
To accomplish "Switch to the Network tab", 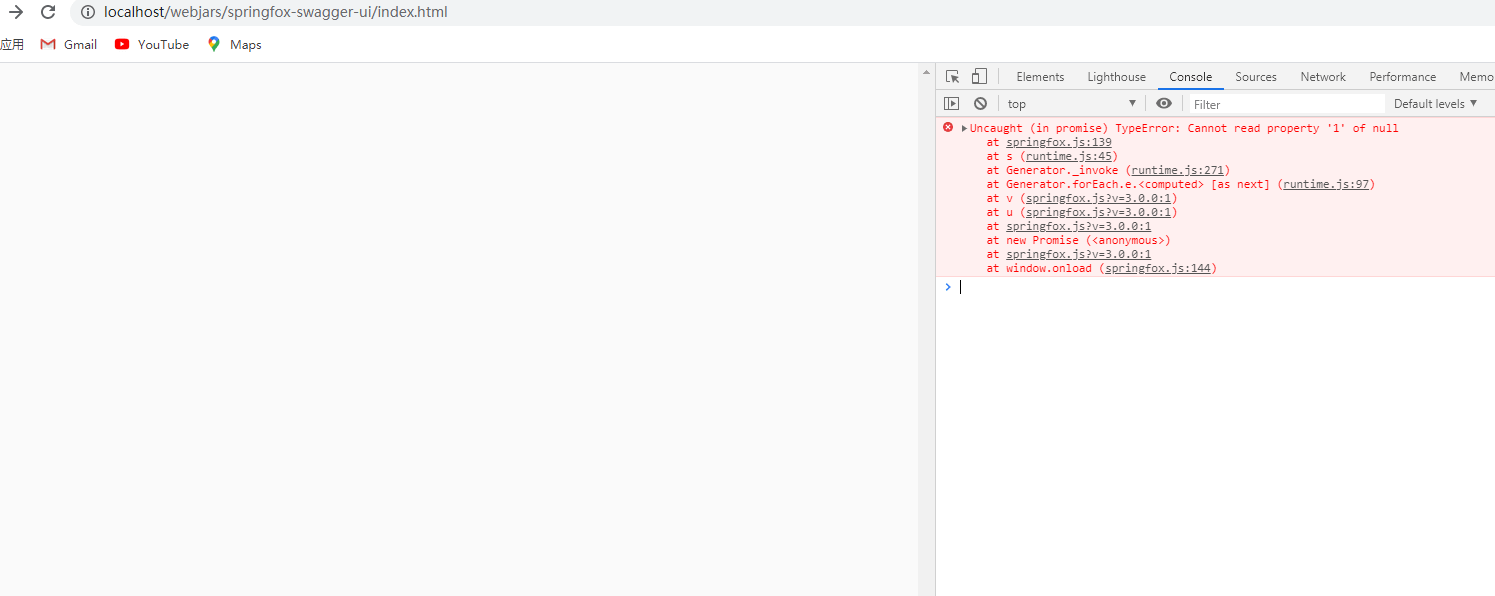I will point(1322,77).
